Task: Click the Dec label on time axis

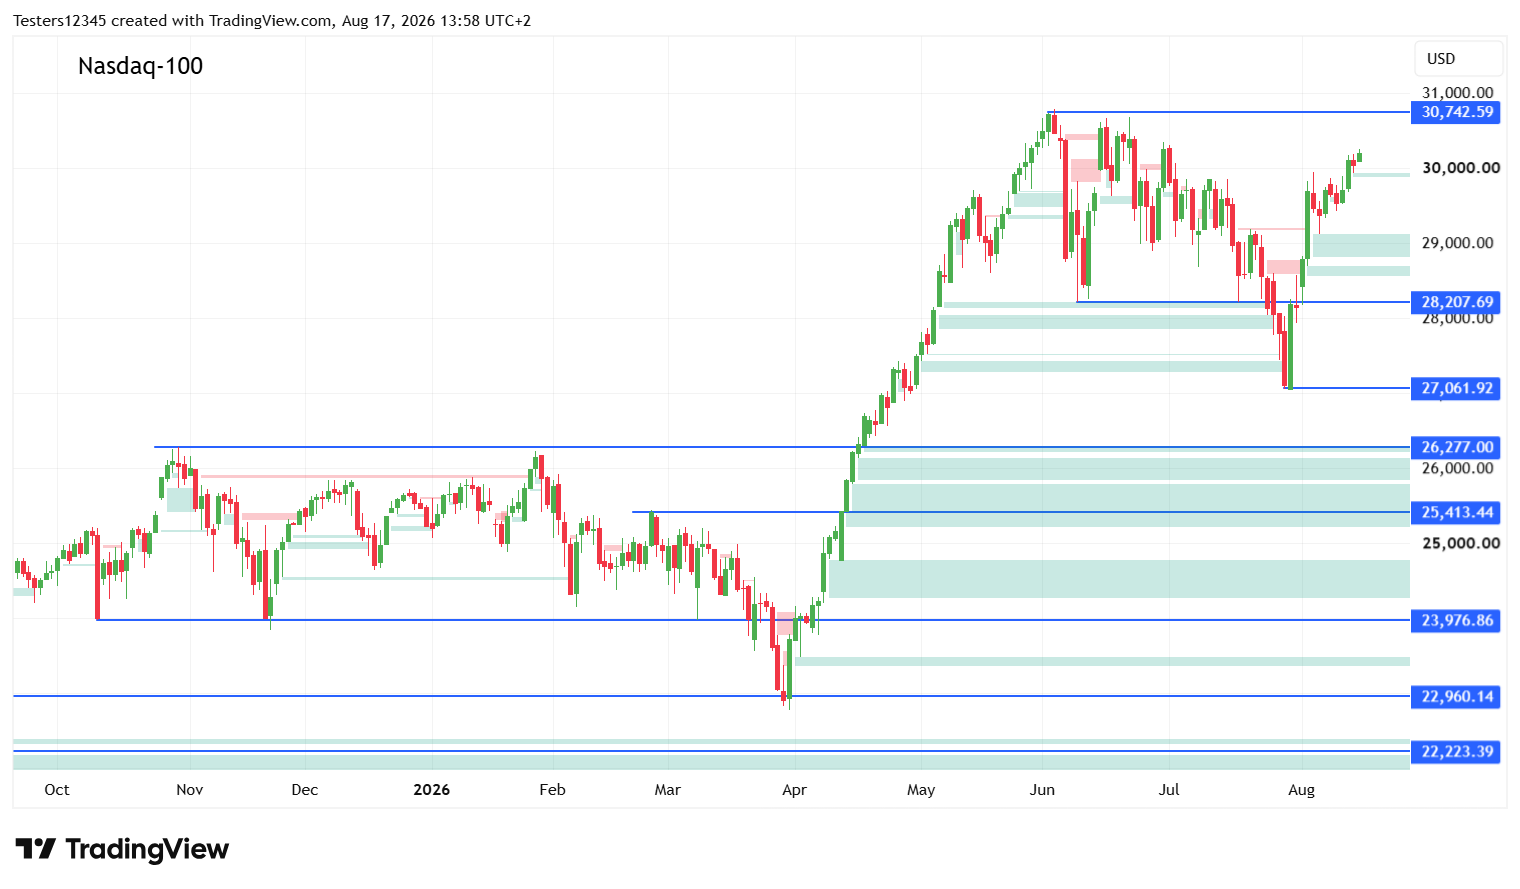Action: coord(304,790)
